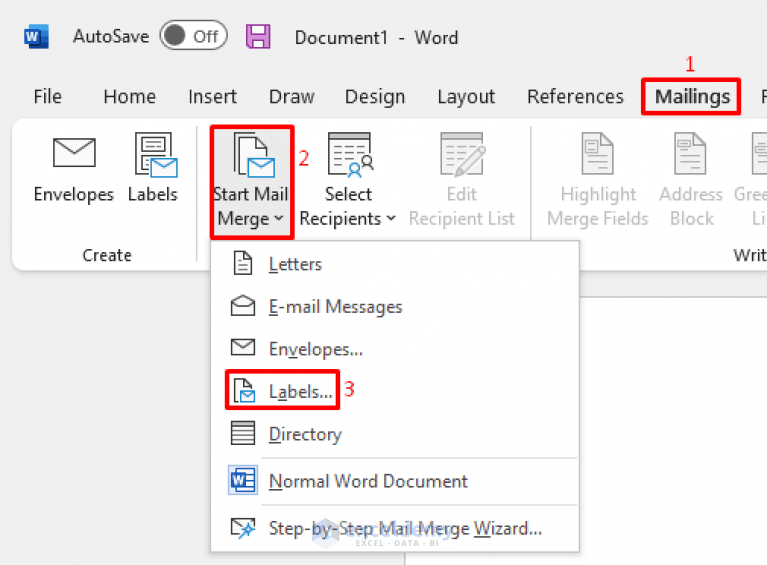Image resolution: width=767 pixels, height=565 pixels.
Task: Click the Highlight Merge Fields label text
Action: (x=598, y=206)
